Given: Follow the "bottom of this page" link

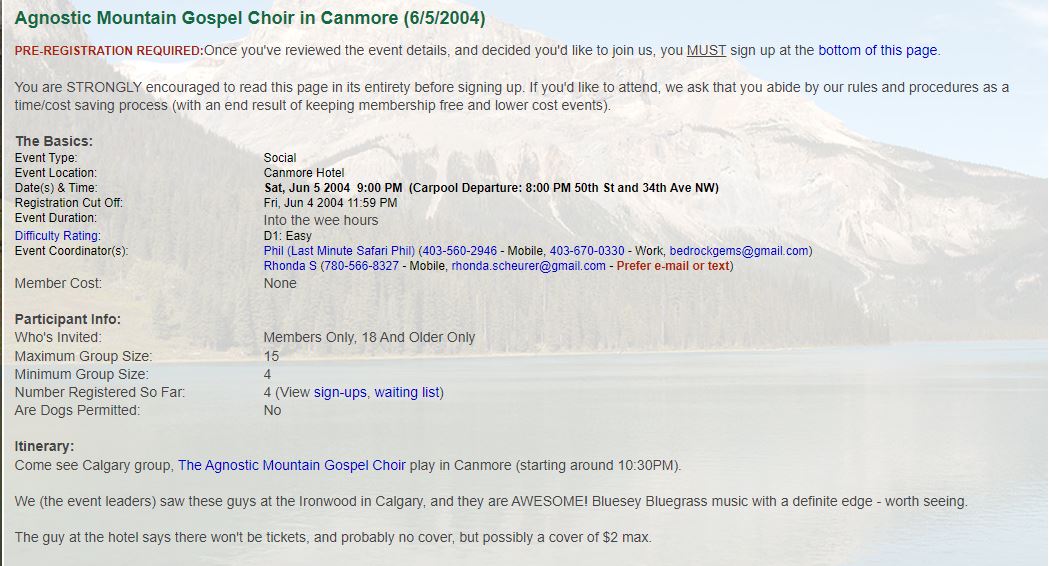Looking at the screenshot, I should coord(878,51).
